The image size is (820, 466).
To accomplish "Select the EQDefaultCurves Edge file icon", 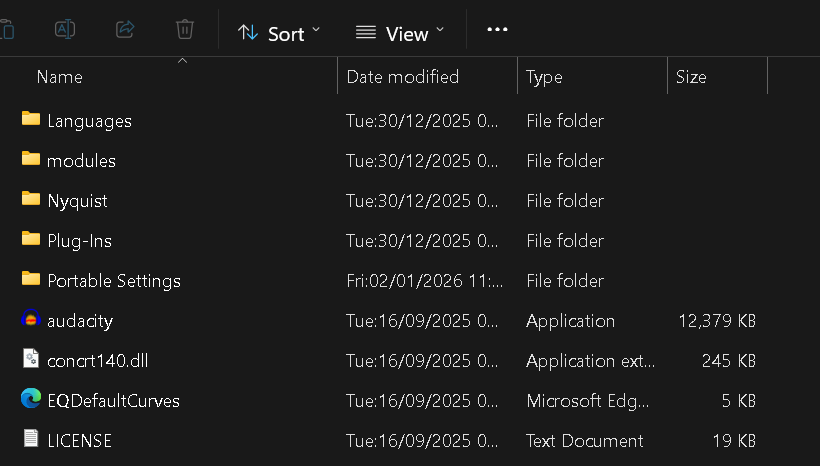I will click(x=31, y=400).
